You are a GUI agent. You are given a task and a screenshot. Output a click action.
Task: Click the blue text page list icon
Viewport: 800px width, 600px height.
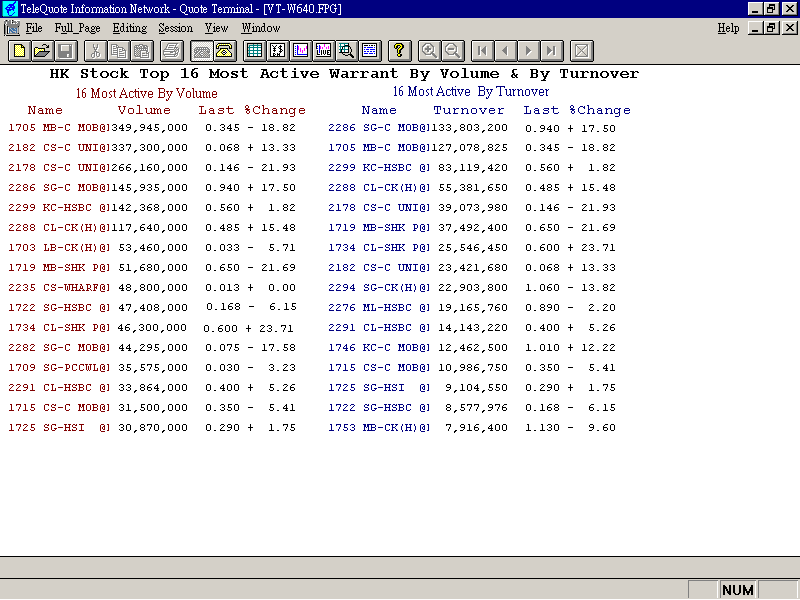tap(370, 51)
